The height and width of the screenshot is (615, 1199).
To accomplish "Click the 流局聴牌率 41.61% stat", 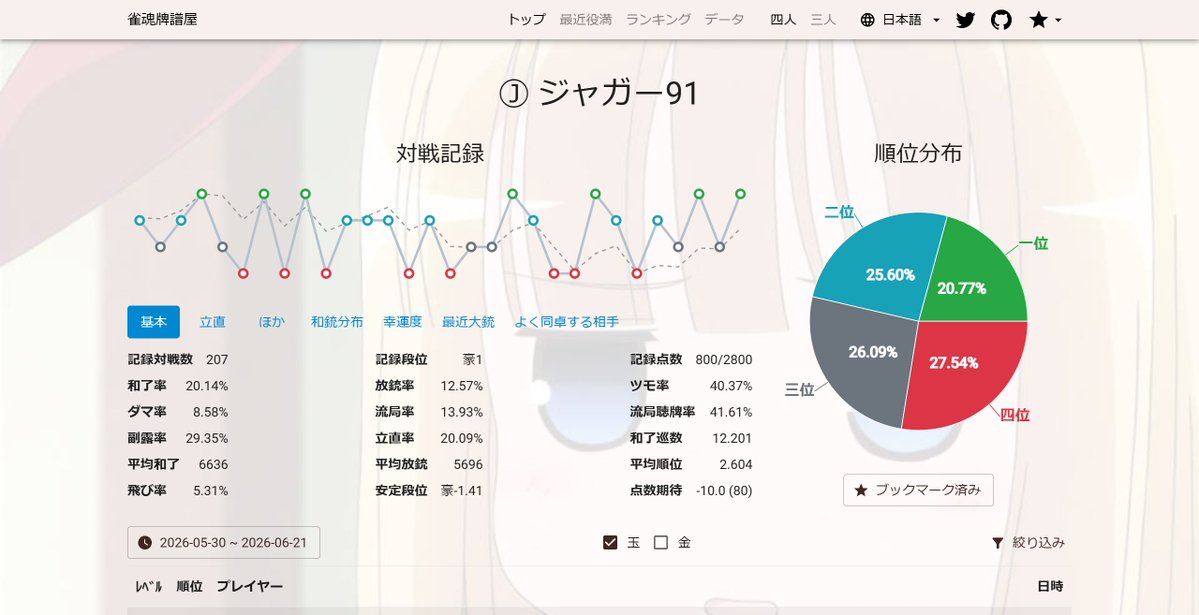I will pyautogui.click(x=691, y=412).
